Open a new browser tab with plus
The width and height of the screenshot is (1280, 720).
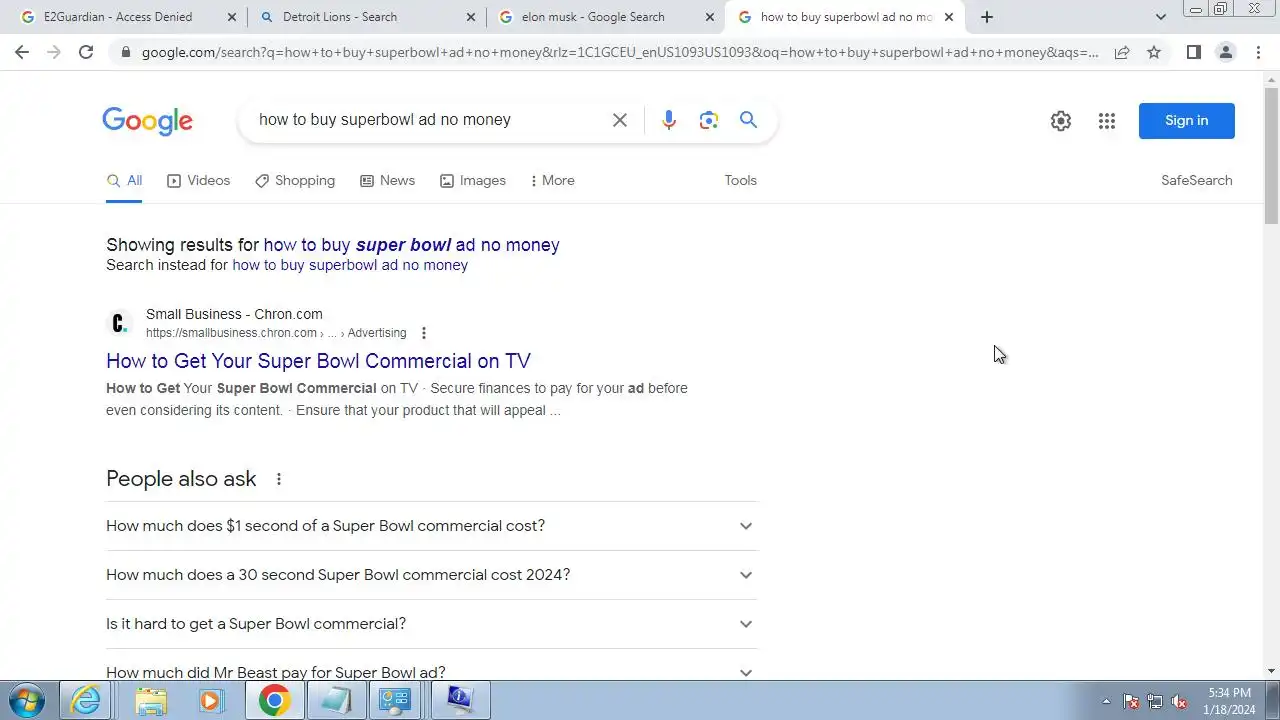click(x=987, y=17)
